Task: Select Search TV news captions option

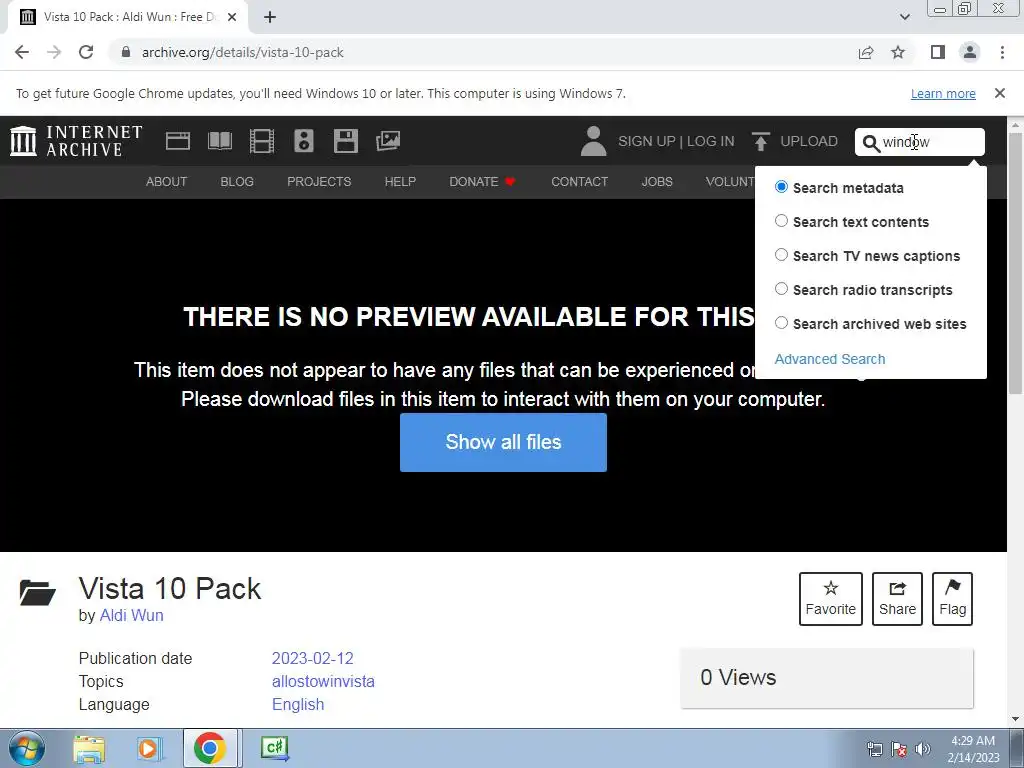Action: pyautogui.click(x=781, y=255)
